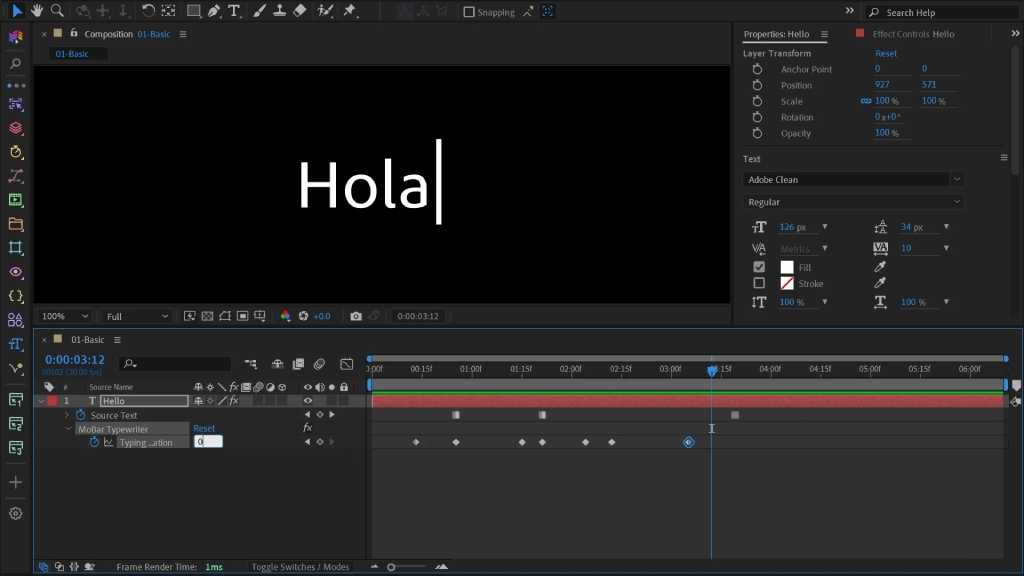The width and height of the screenshot is (1024, 576).
Task: Toggle the Fill checkbox in Text properties
Action: point(759,267)
